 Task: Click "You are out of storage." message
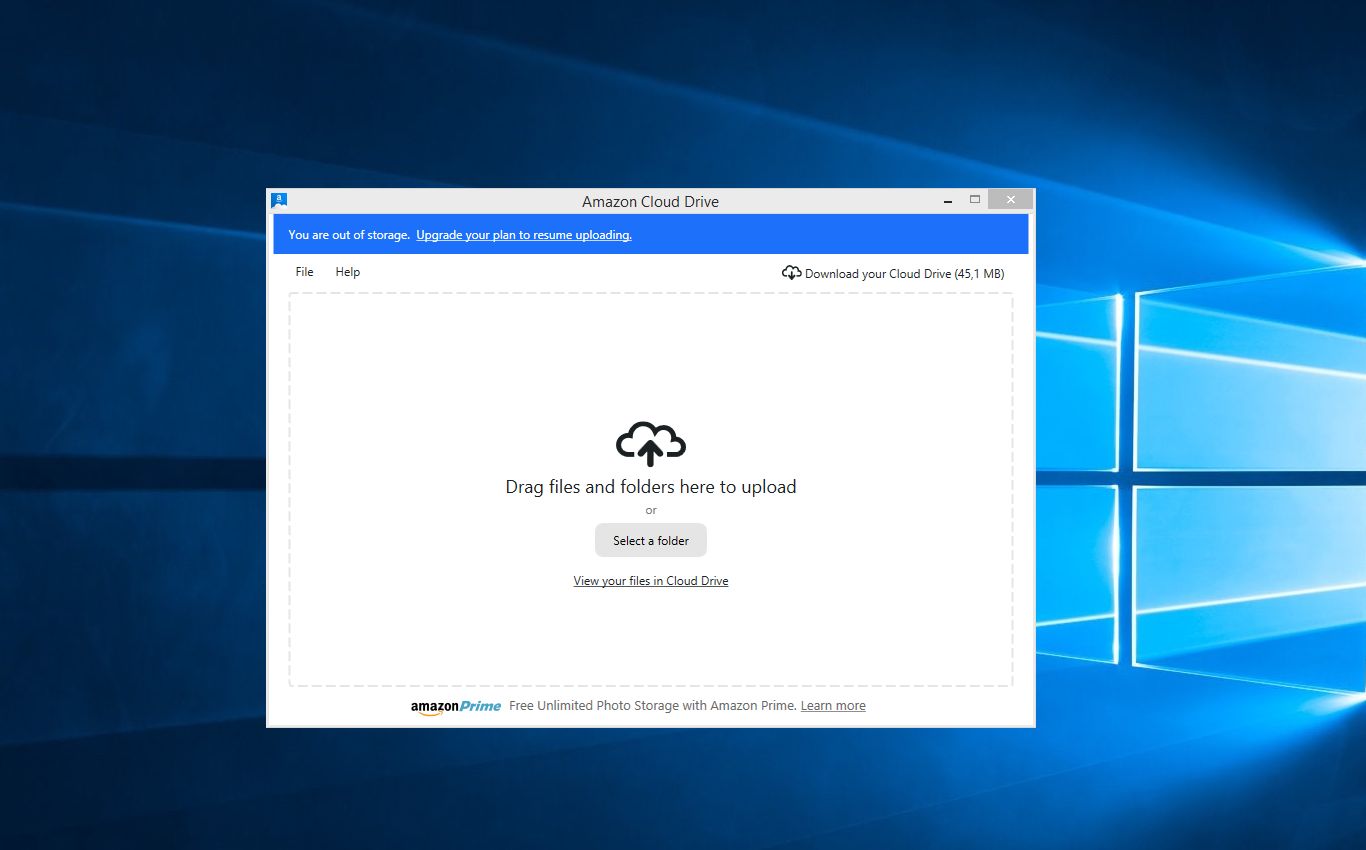(349, 235)
